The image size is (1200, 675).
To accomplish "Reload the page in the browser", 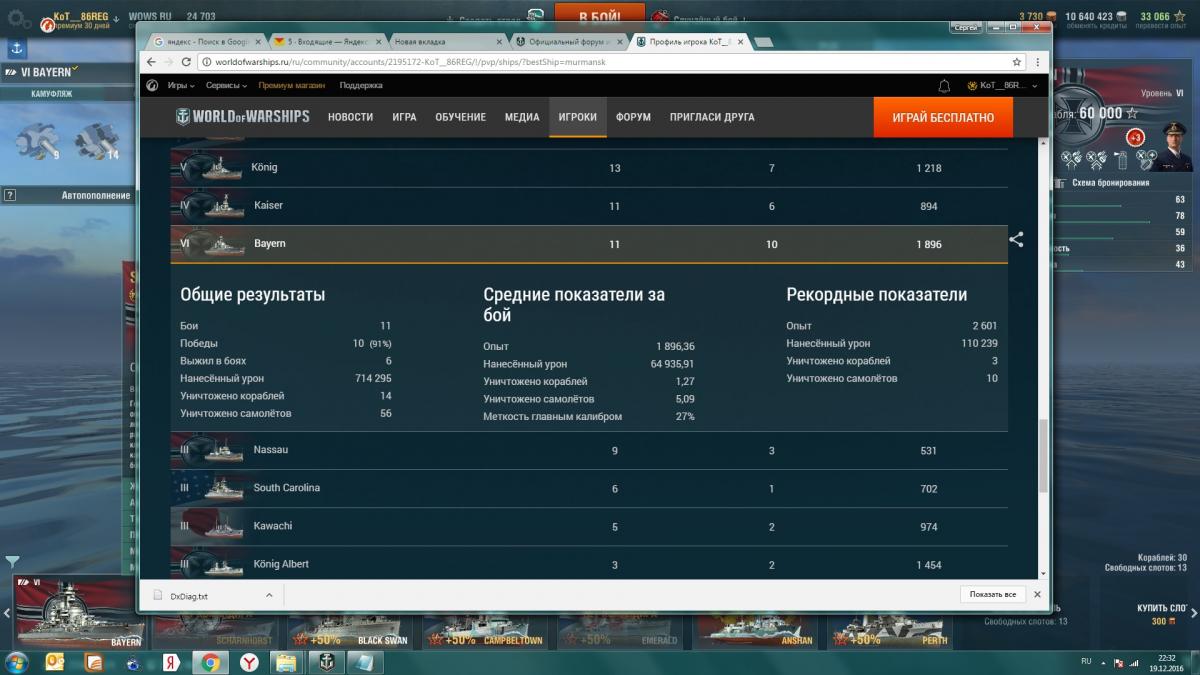I will [x=186, y=62].
